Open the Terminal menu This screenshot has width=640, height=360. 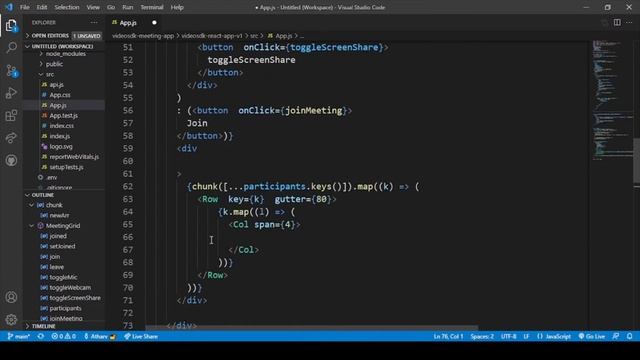[x=152, y=7]
